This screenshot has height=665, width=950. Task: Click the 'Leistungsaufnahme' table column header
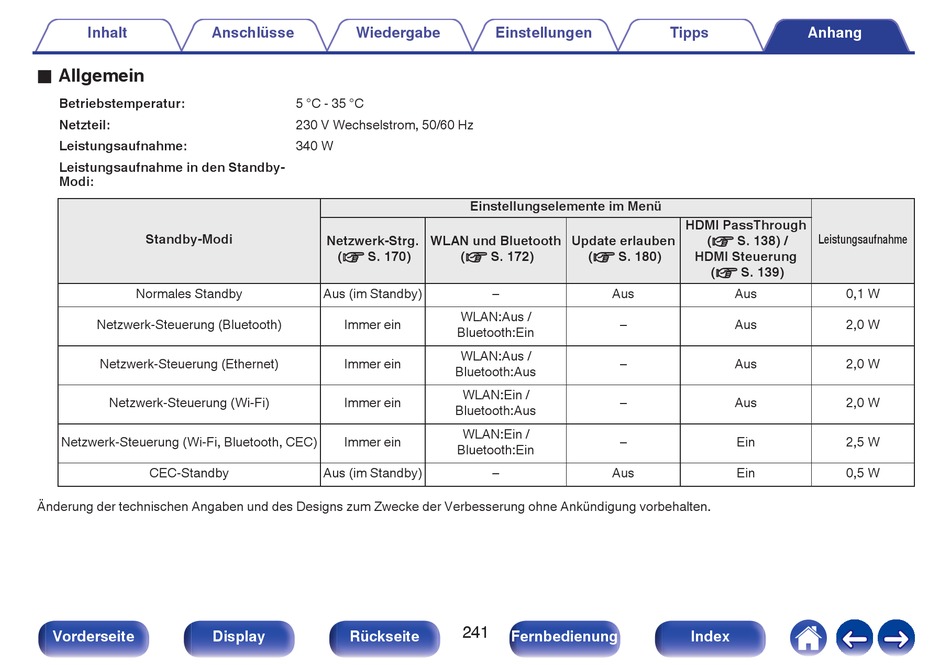coord(863,239)
